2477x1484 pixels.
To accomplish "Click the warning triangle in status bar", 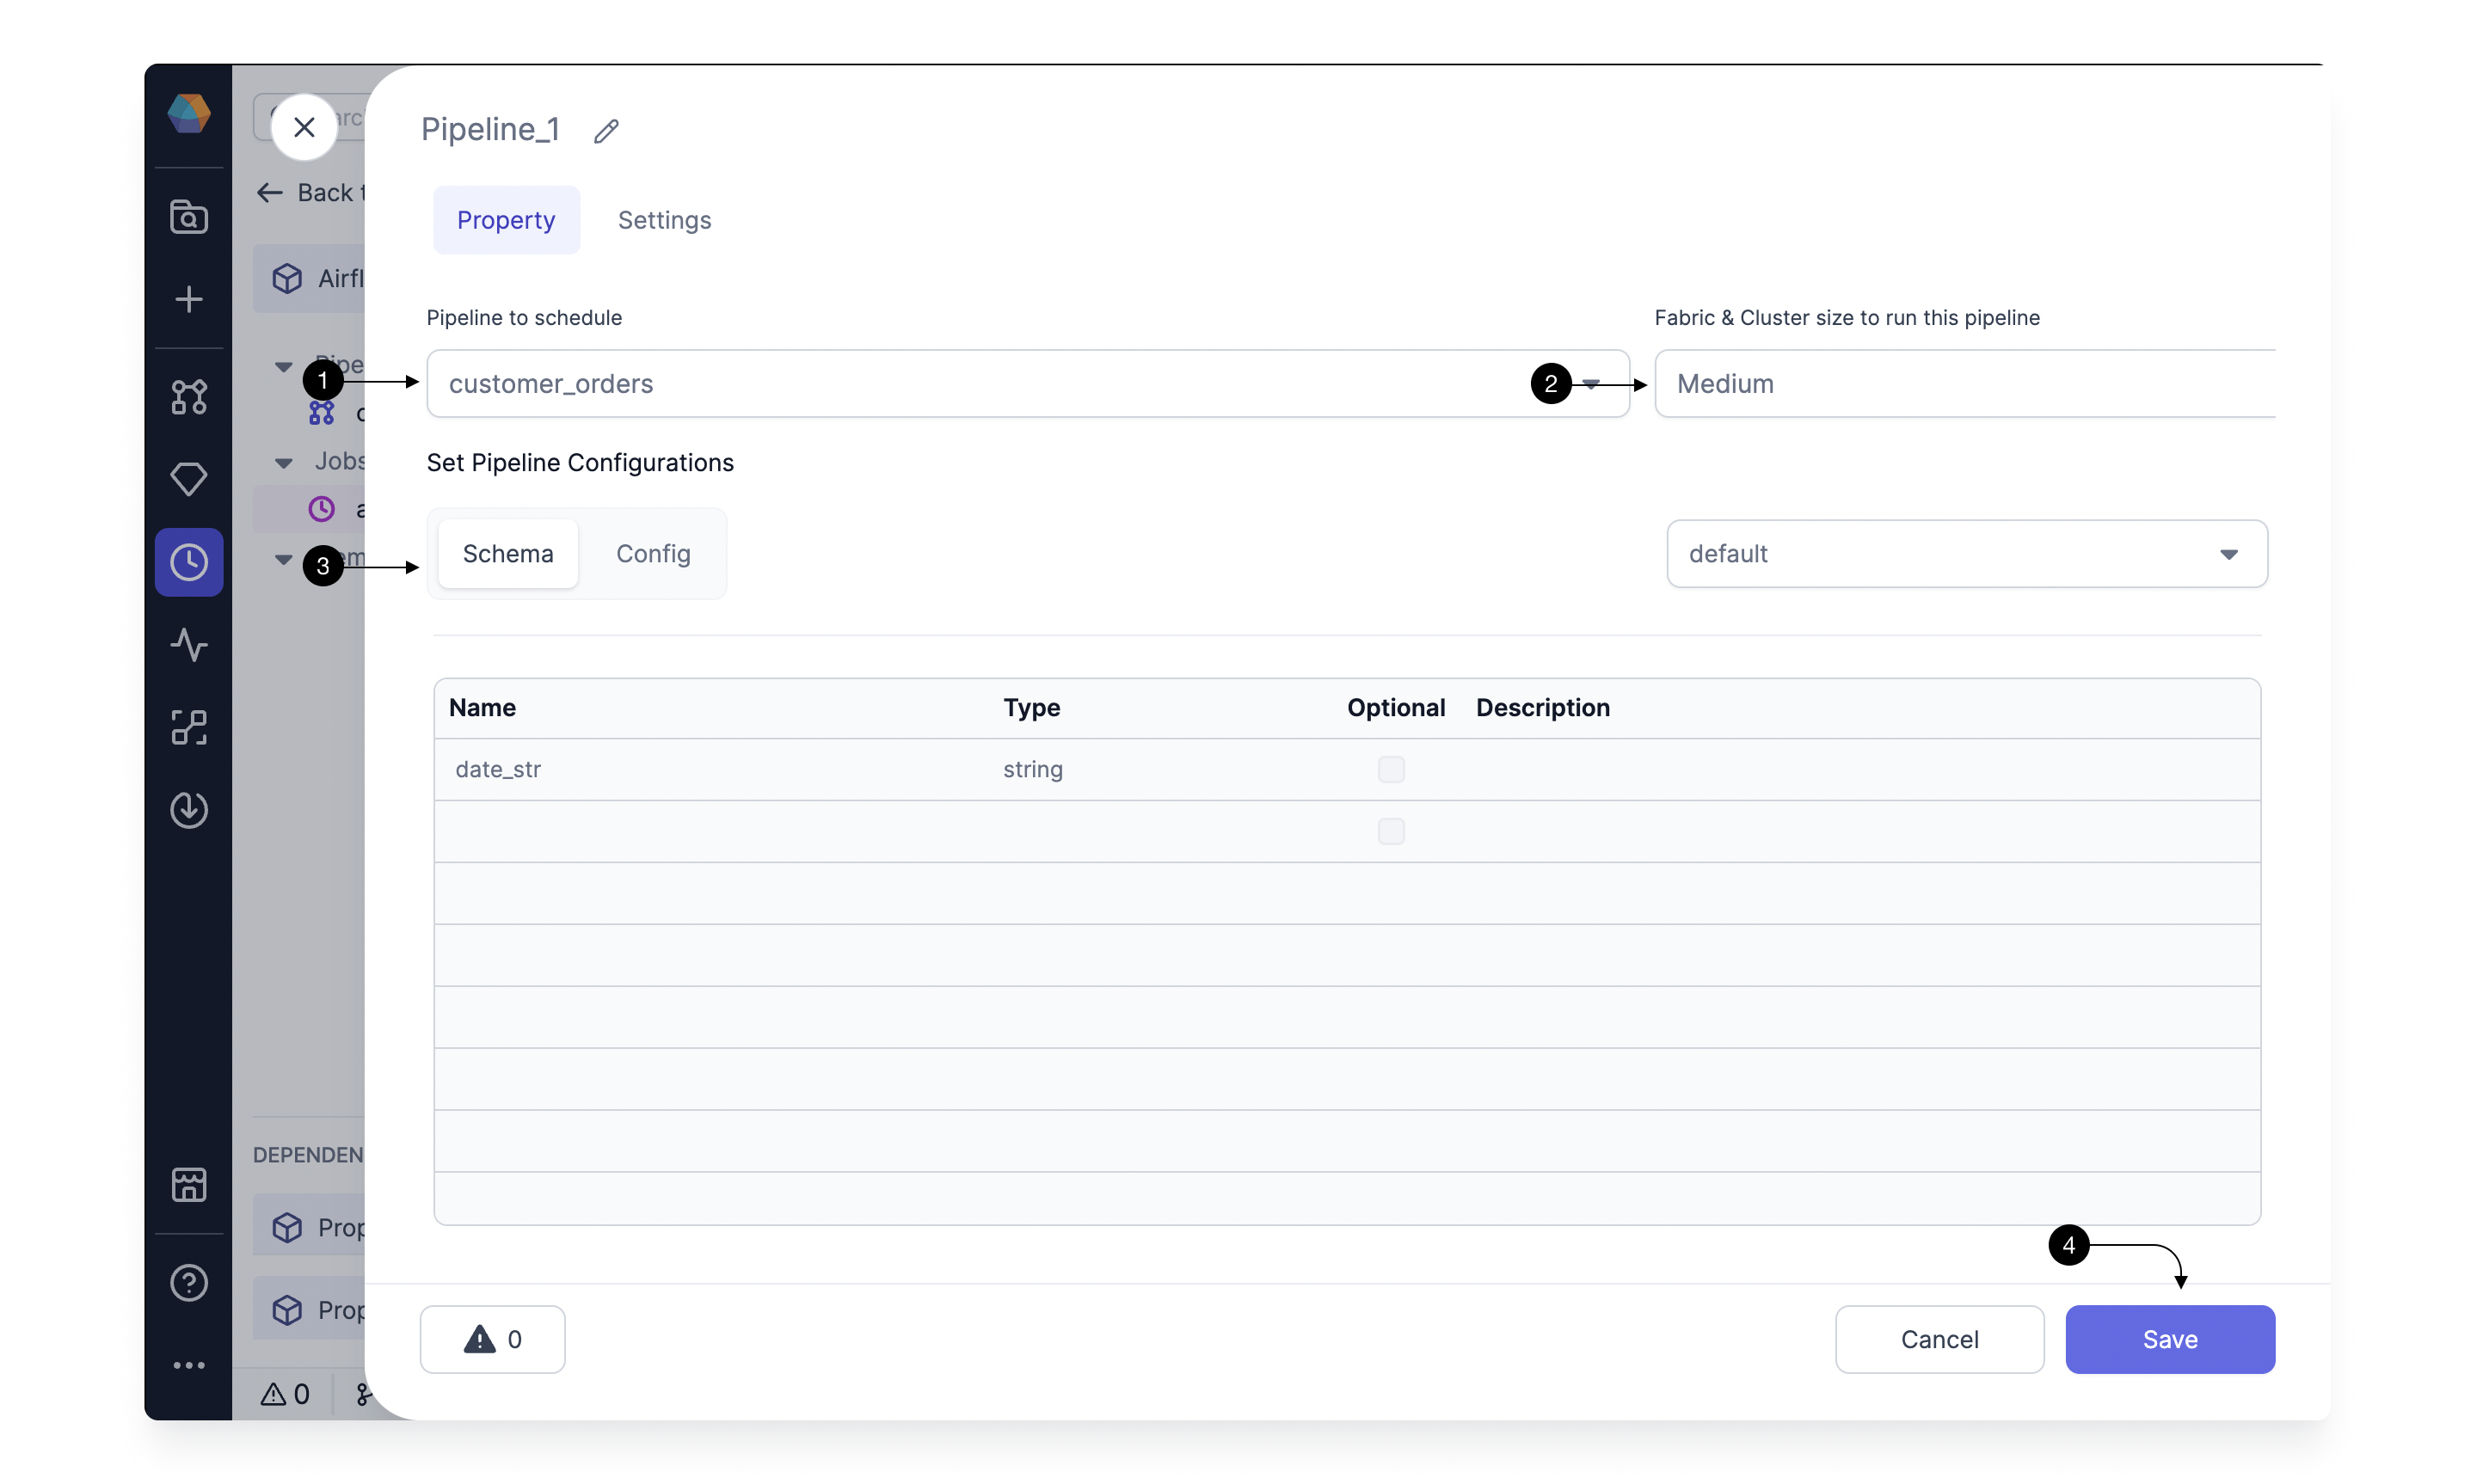I will (273, 1394).
